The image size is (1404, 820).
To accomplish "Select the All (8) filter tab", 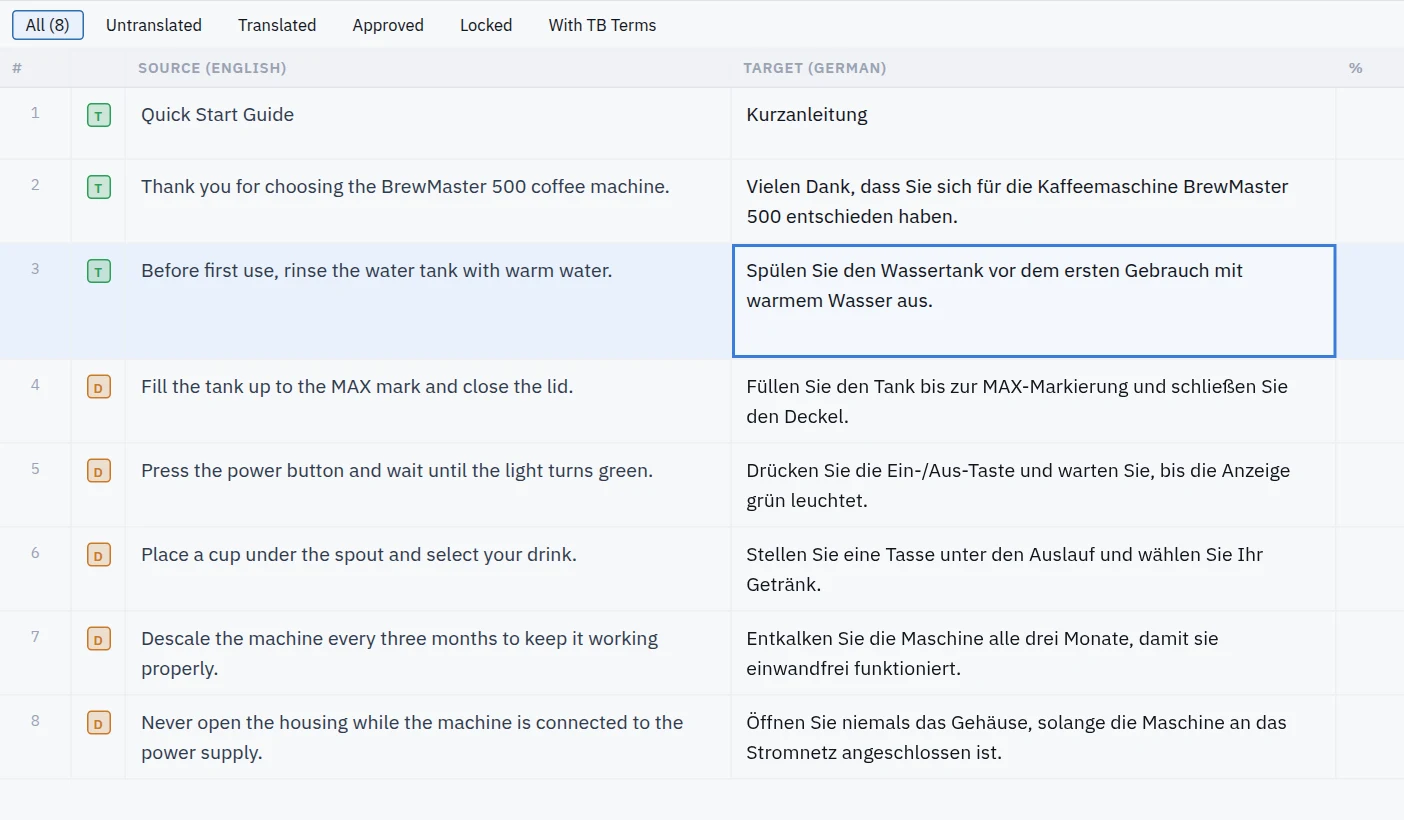I will tap(48, 25).
